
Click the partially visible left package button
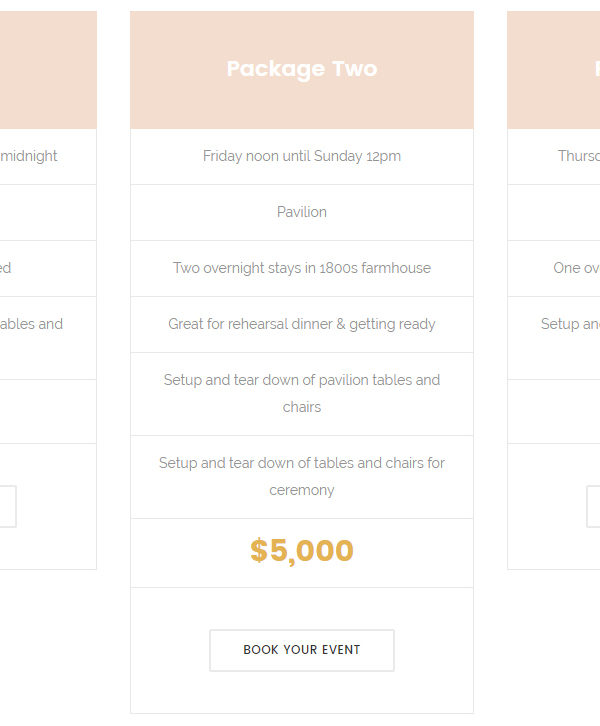pos(8,507)
